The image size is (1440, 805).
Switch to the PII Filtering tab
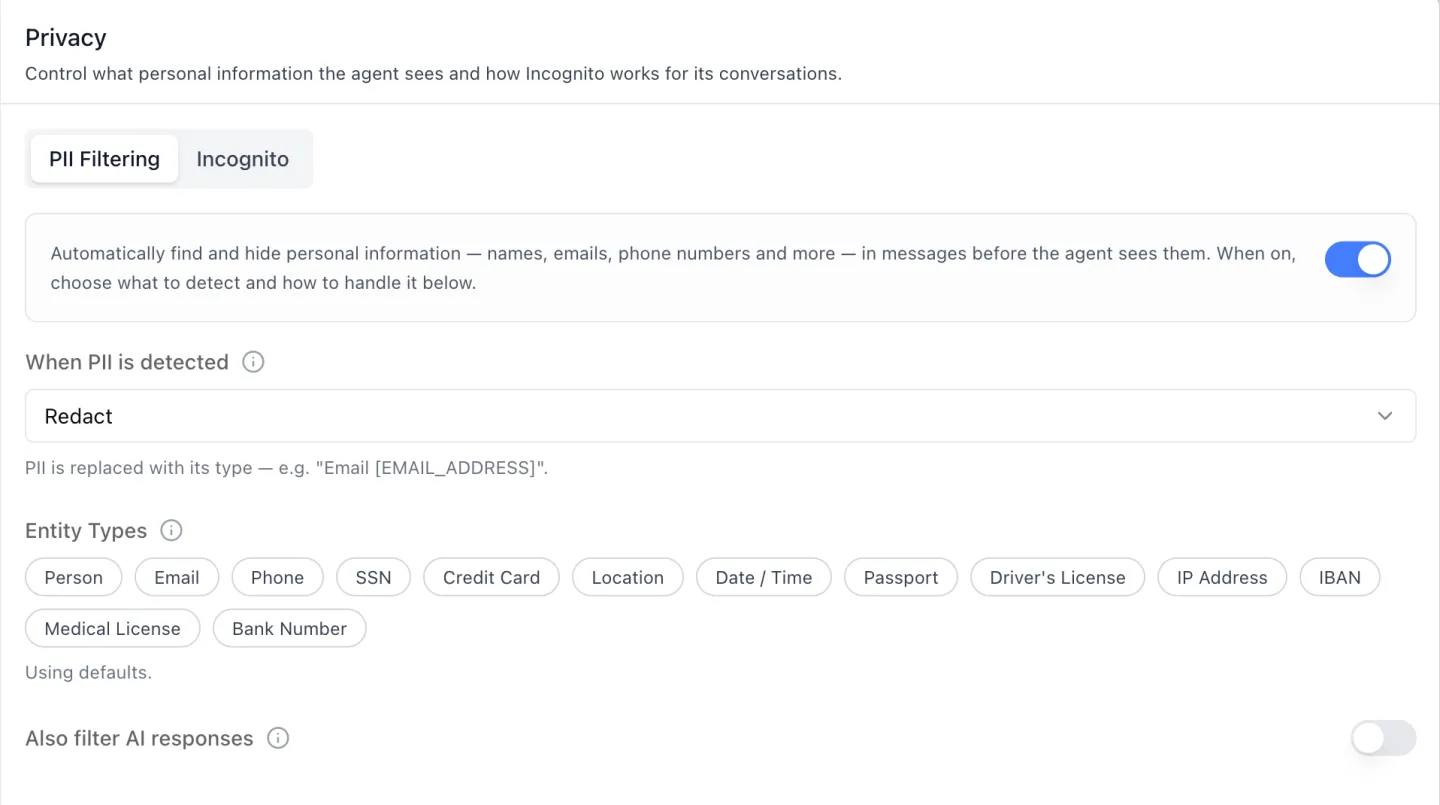point(105,159)
